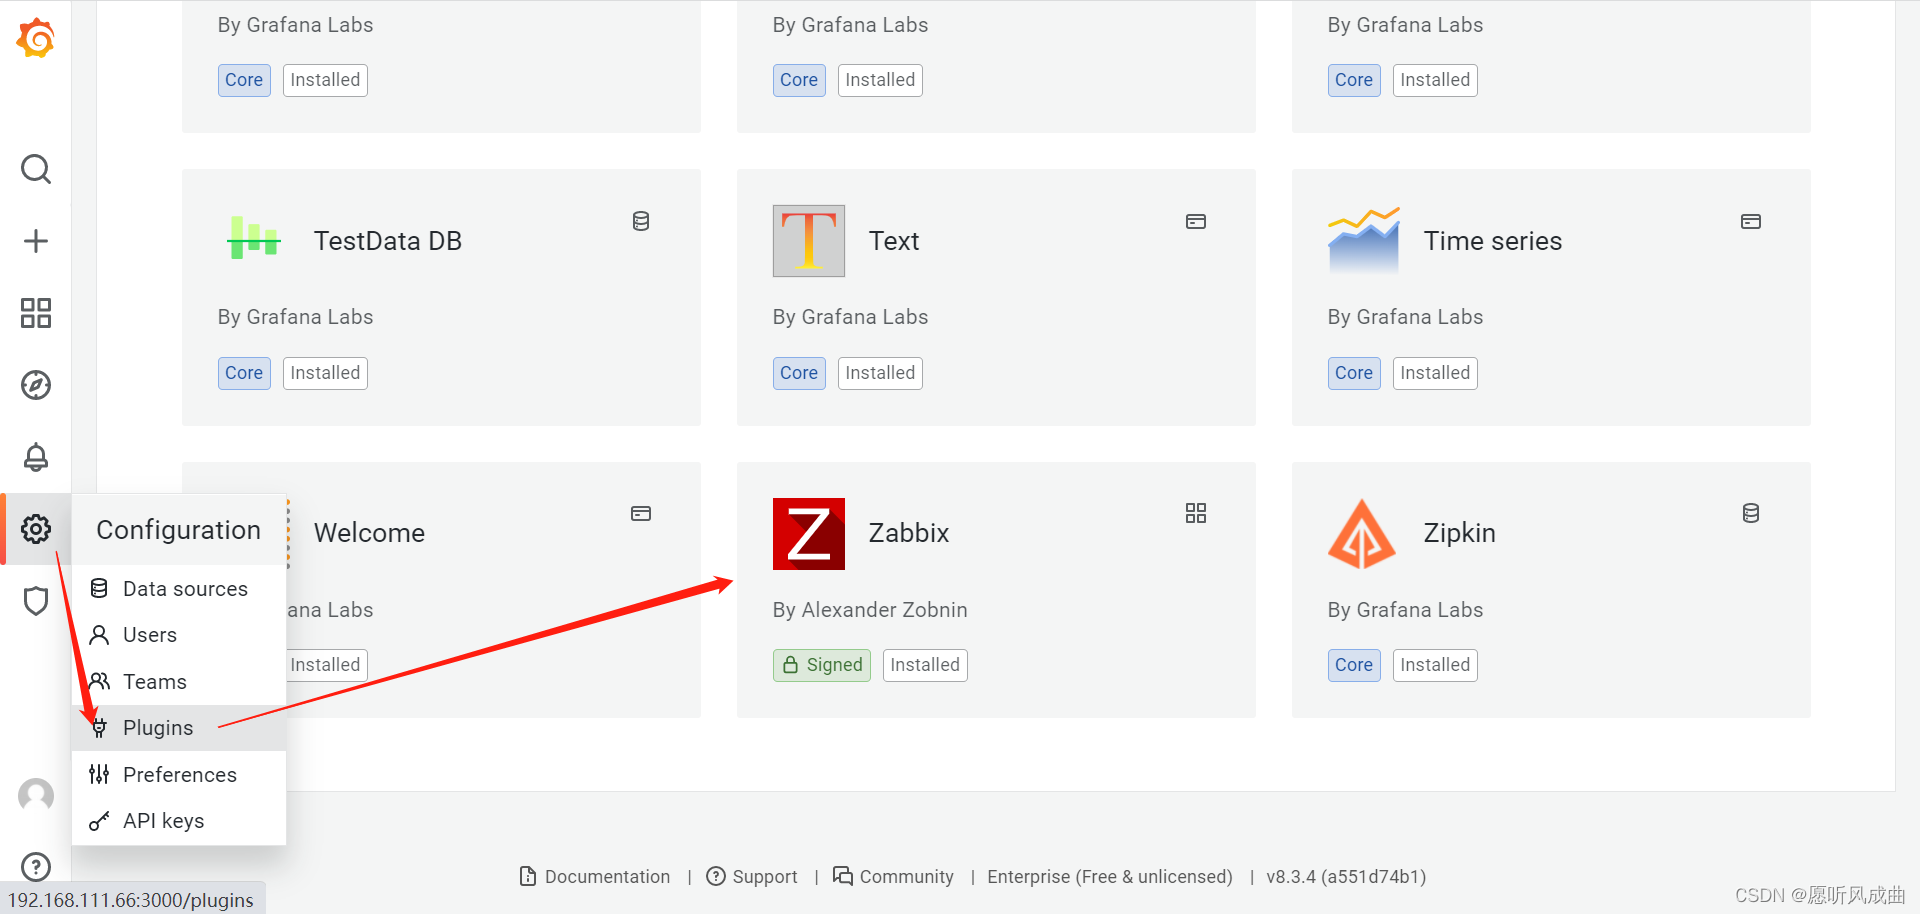Open the Welcome plugin title

click(370, 533)
